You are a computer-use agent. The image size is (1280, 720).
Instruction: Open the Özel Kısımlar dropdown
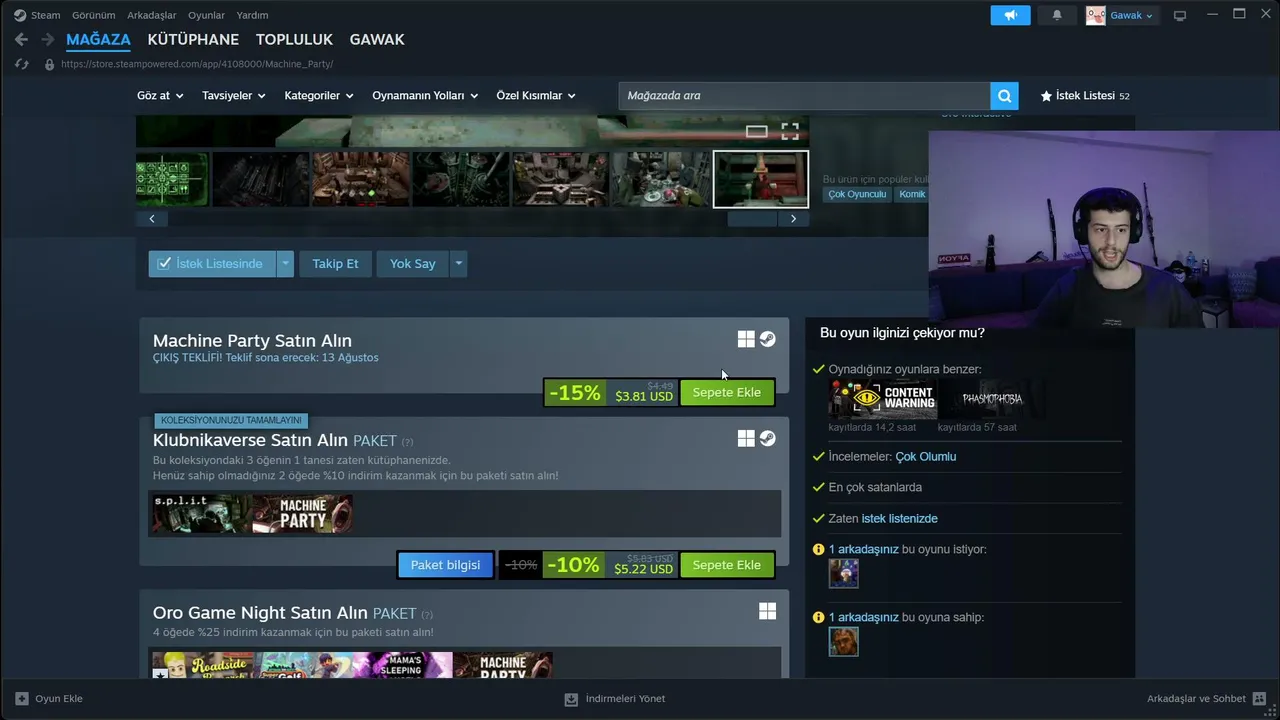(536, 96)
